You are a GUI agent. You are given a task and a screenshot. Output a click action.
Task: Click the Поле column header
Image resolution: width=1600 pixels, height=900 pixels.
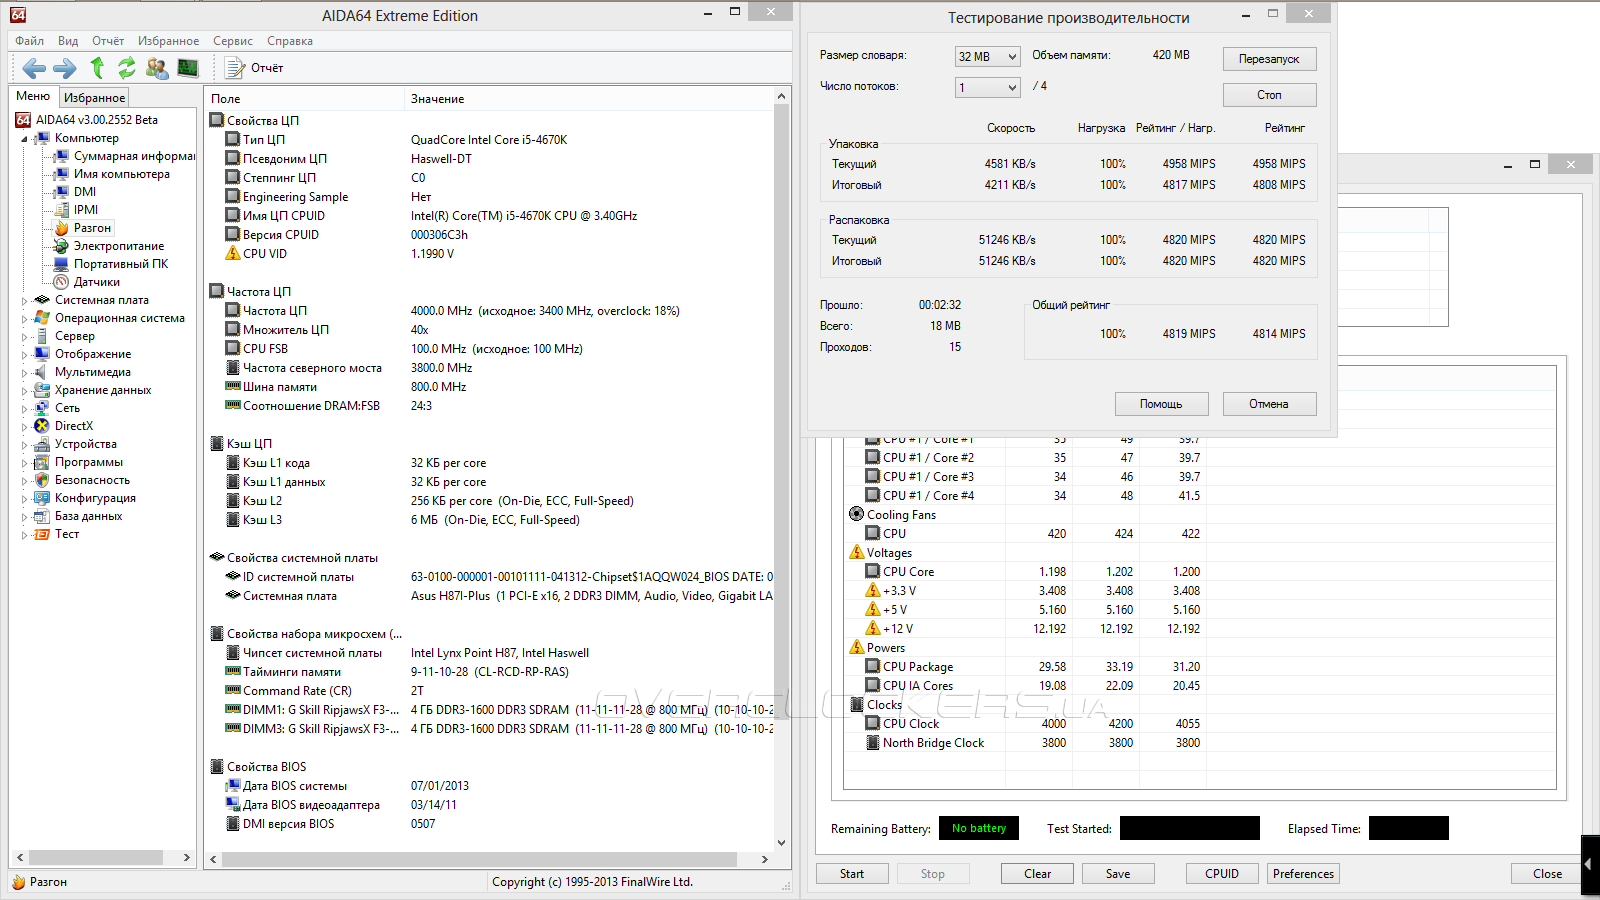coord(305,99)
